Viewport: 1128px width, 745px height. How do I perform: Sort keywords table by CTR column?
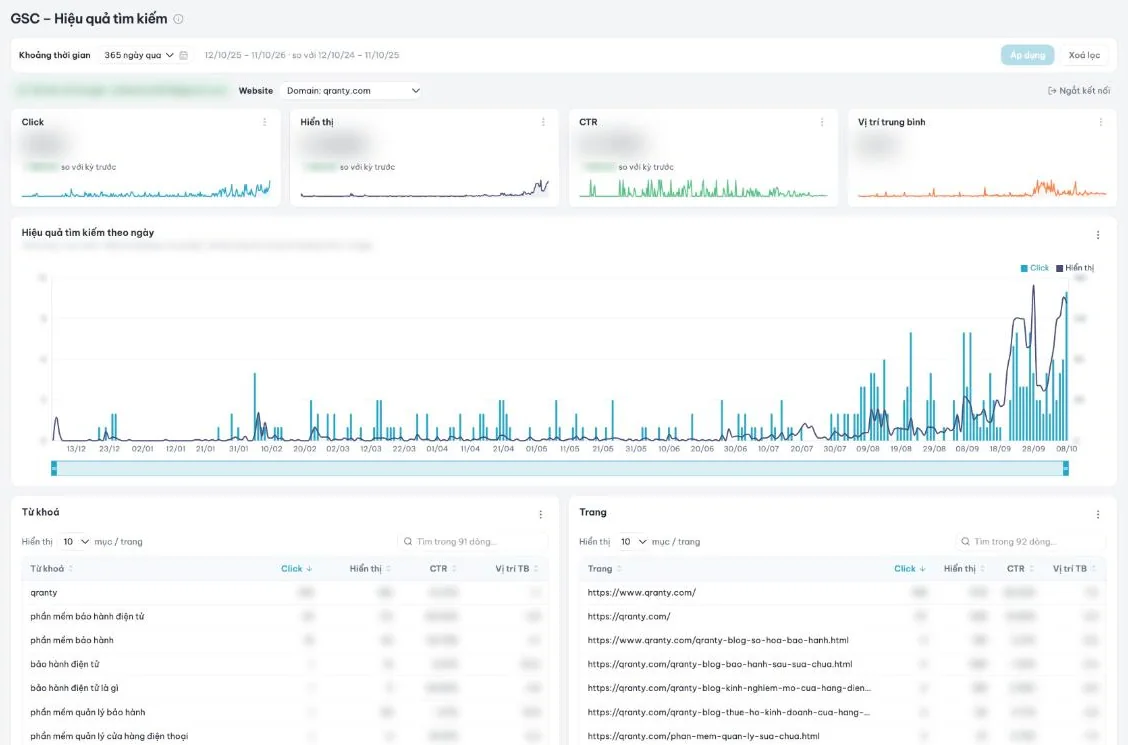pyautogui.click(x=443, y=569)
